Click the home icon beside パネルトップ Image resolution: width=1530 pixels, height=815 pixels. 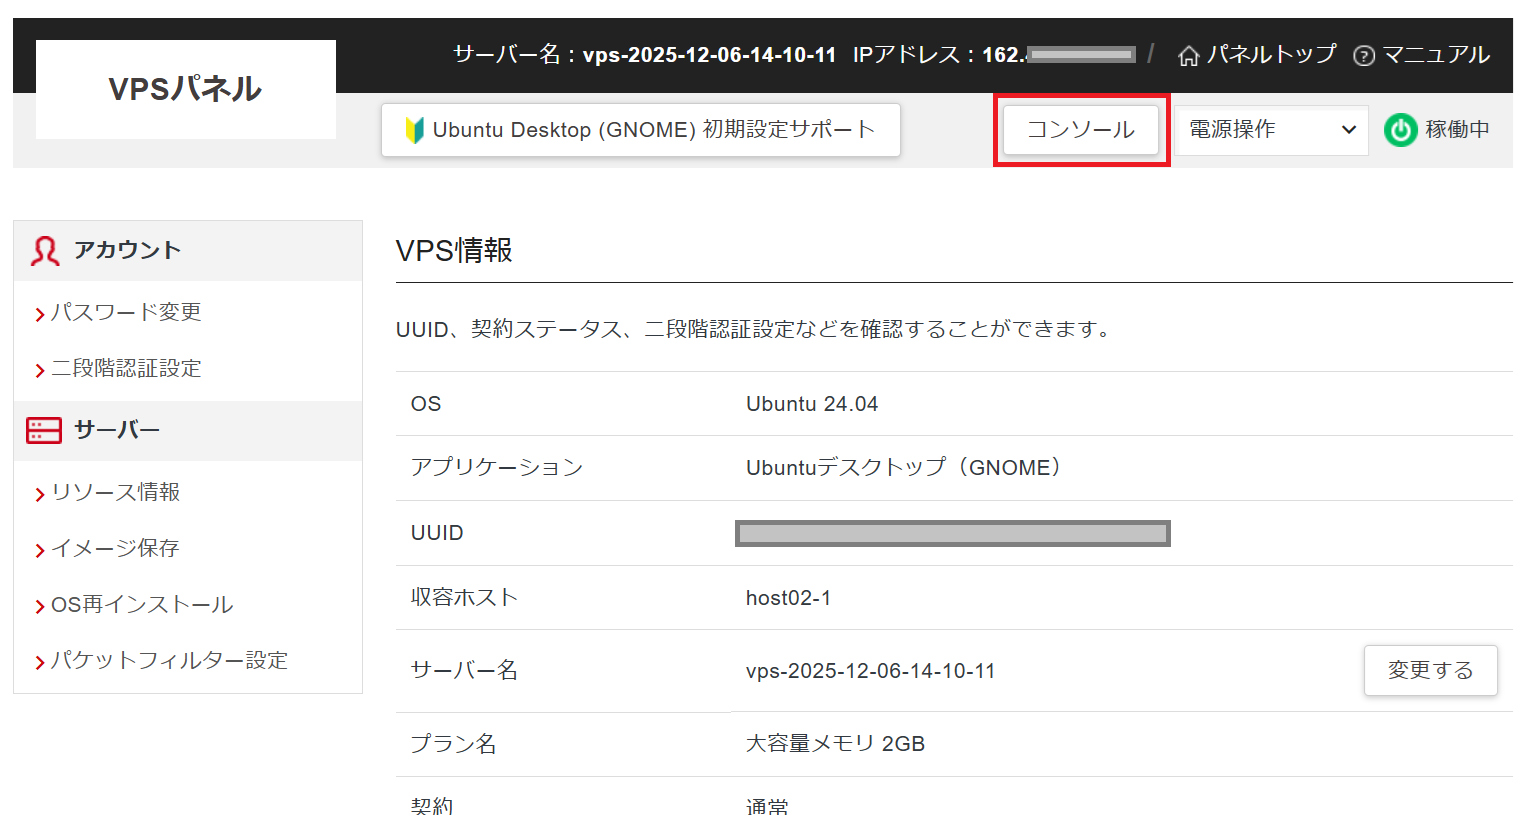click(x=1188, y=56)
